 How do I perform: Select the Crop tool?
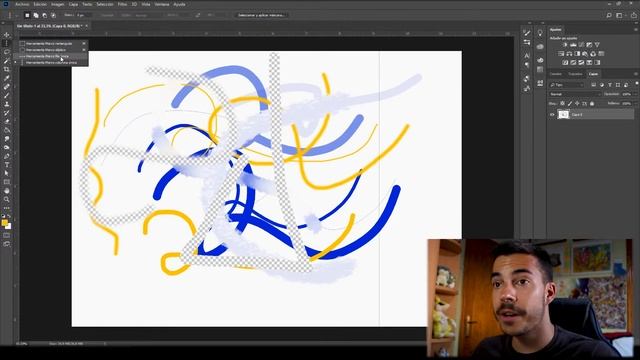coord(7,69)
